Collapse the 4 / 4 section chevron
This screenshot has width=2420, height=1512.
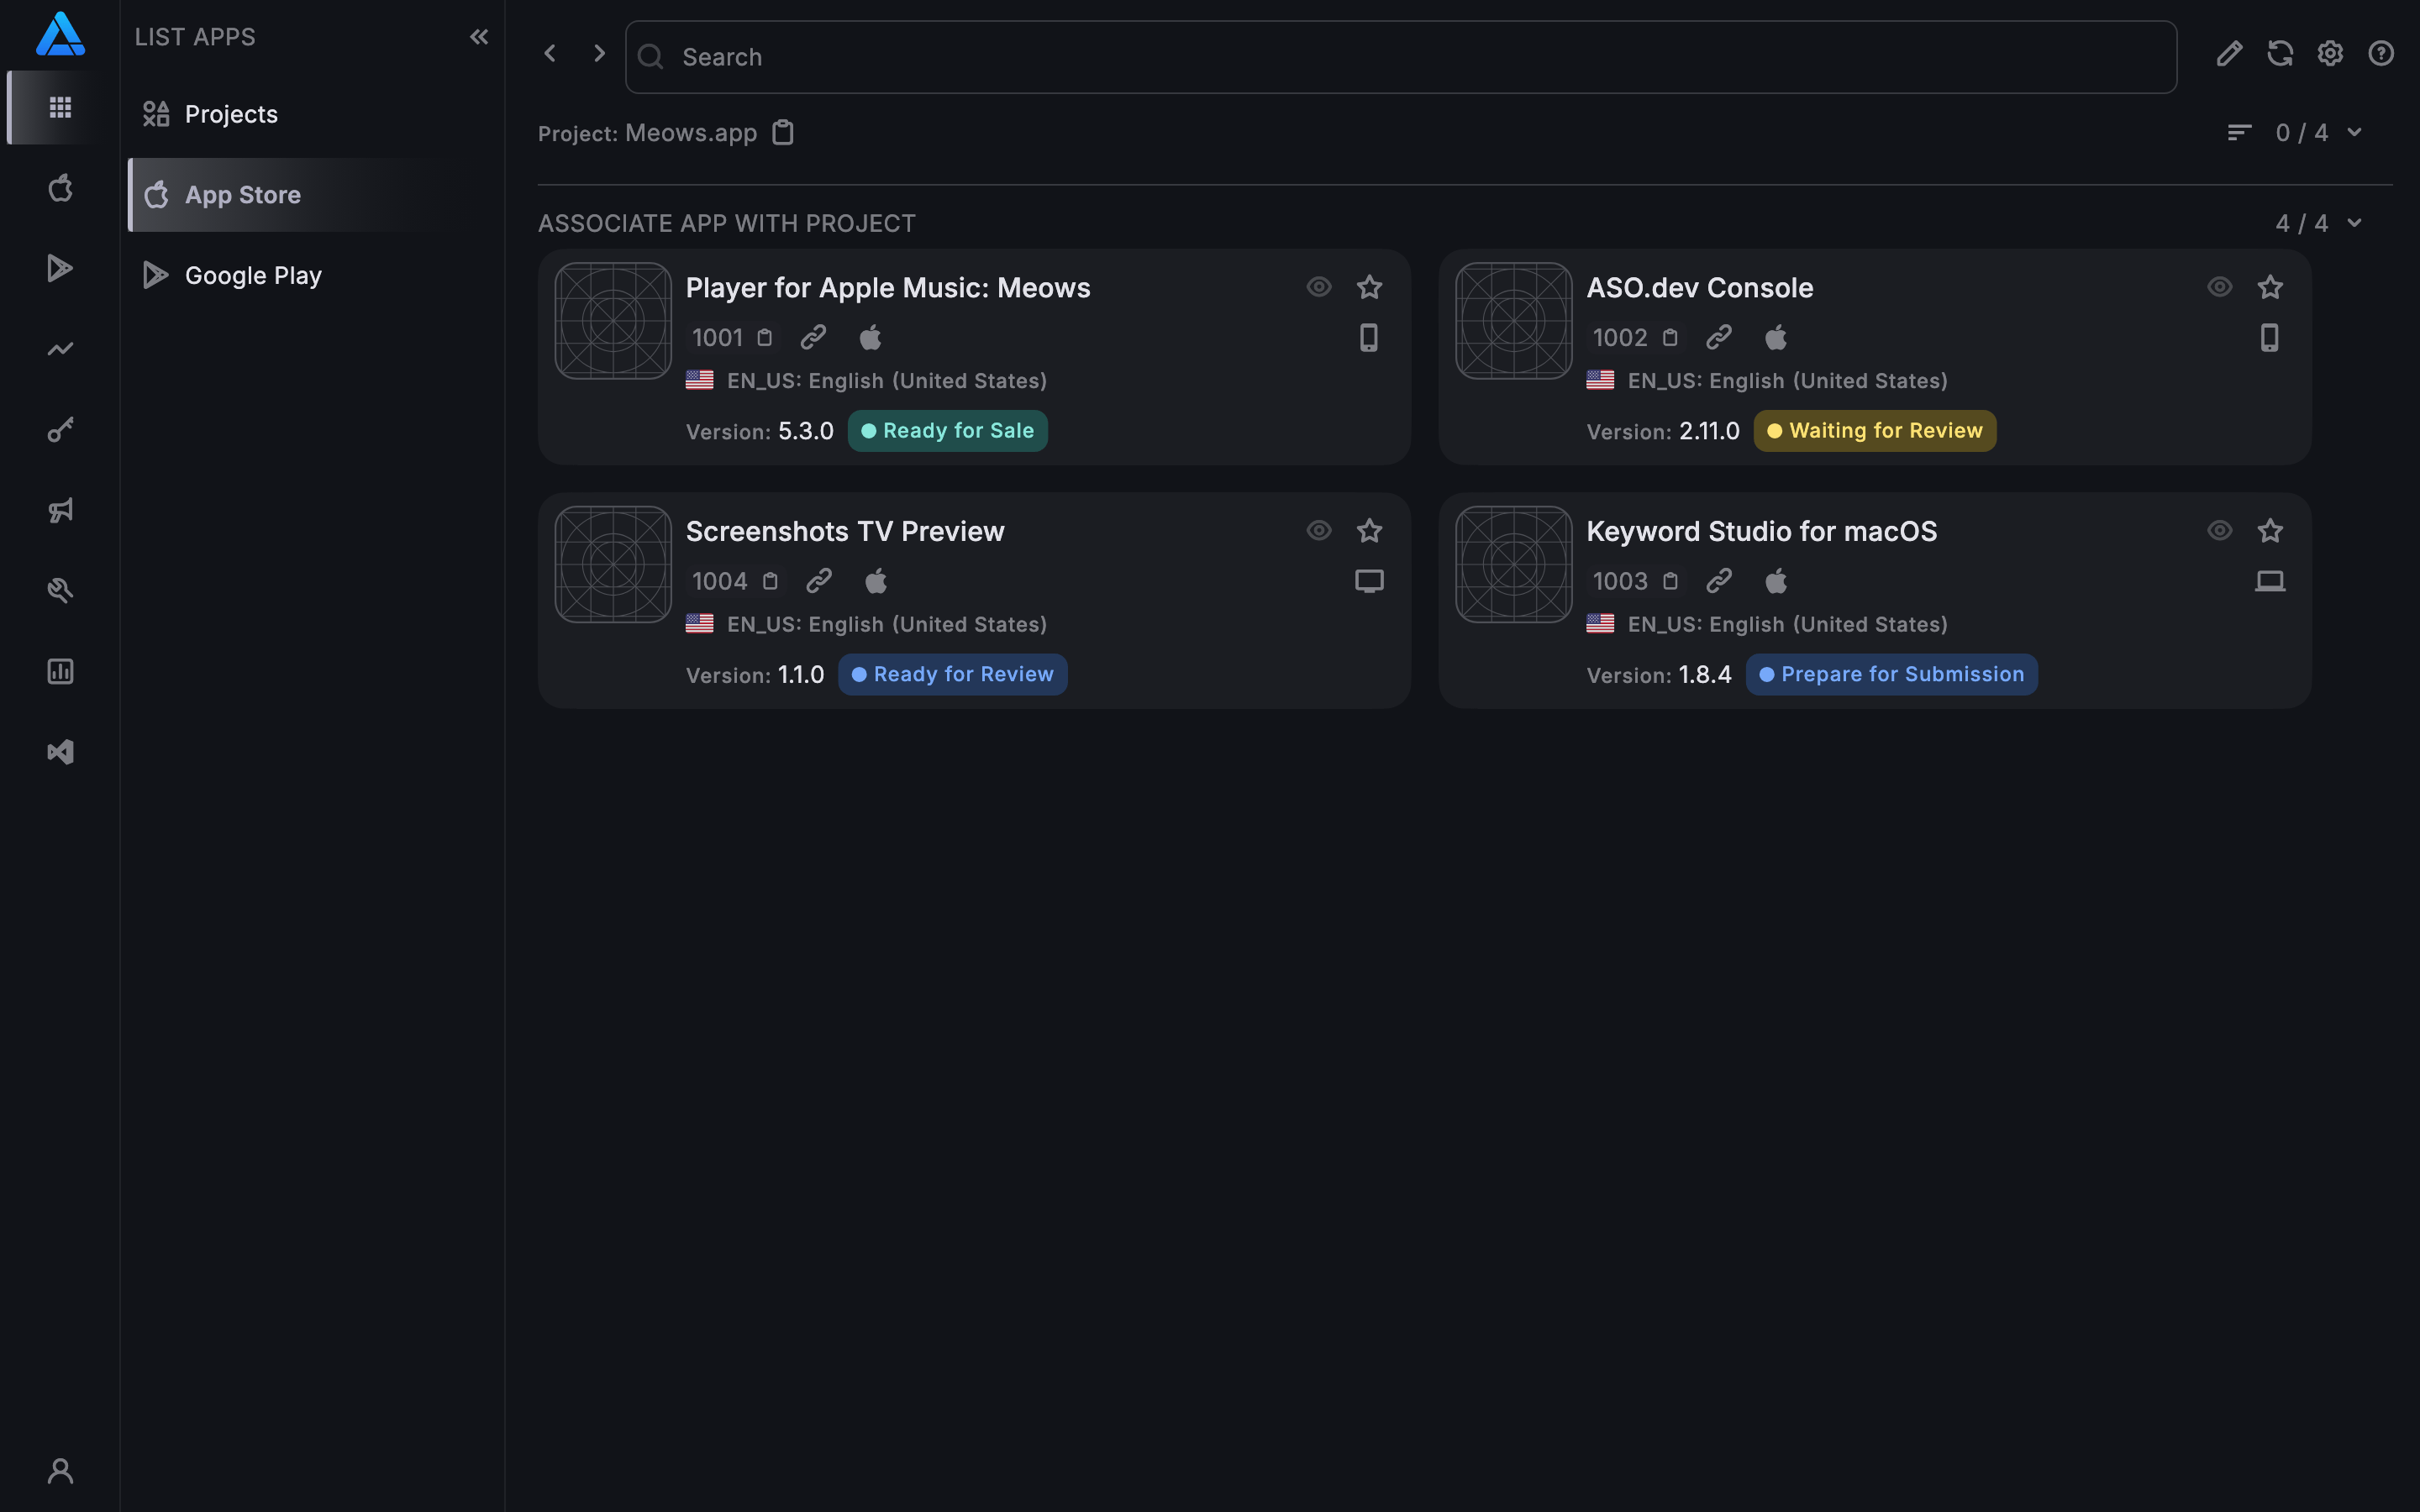click(x=2354, y=222)
